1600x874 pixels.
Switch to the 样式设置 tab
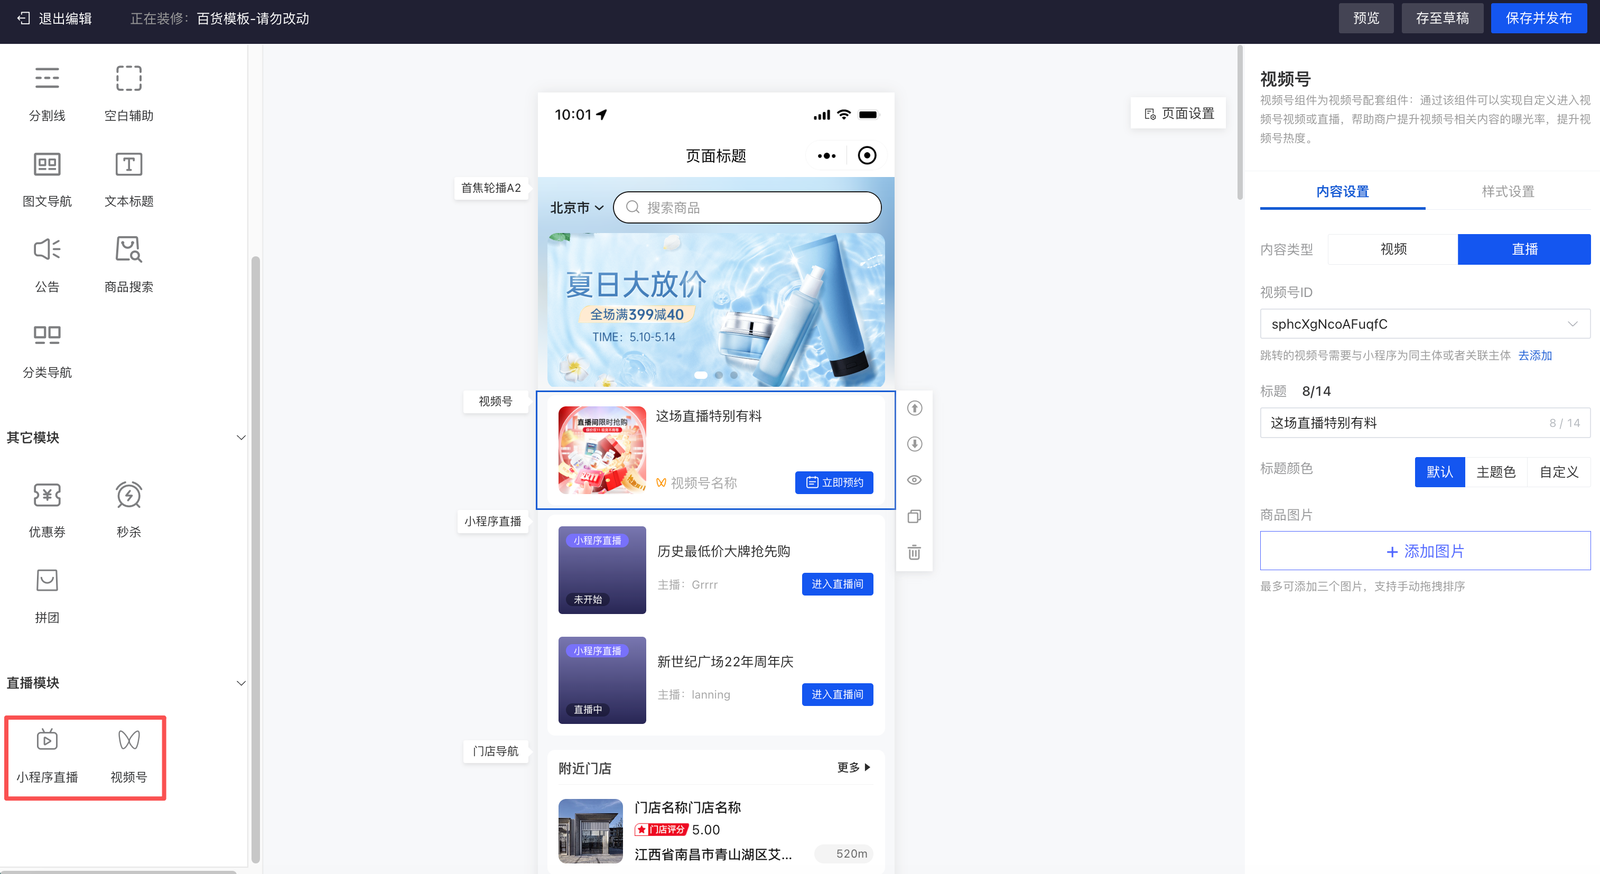[1507, 191]
